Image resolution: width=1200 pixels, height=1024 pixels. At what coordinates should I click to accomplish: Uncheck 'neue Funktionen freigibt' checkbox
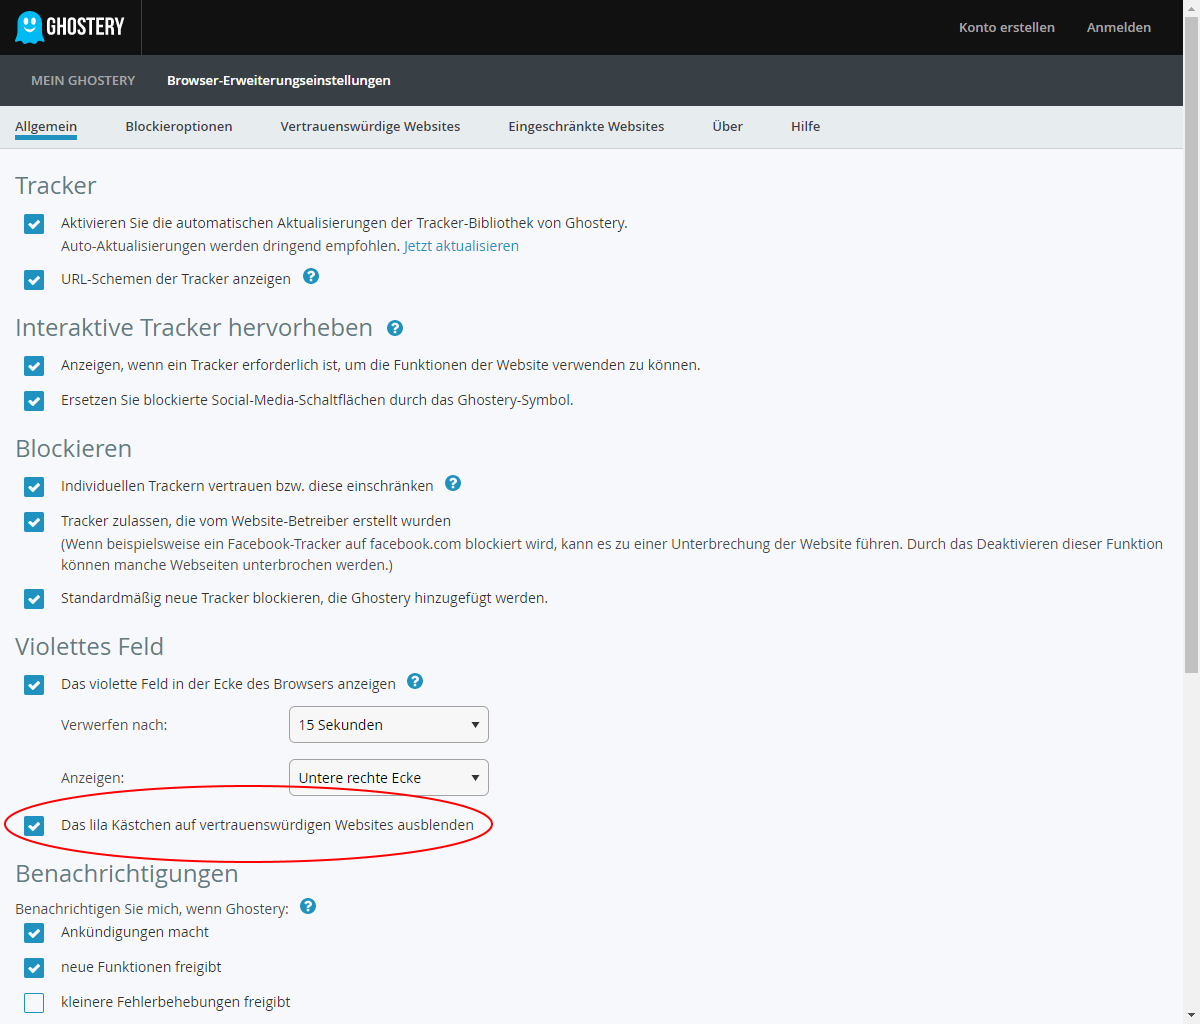34,968
